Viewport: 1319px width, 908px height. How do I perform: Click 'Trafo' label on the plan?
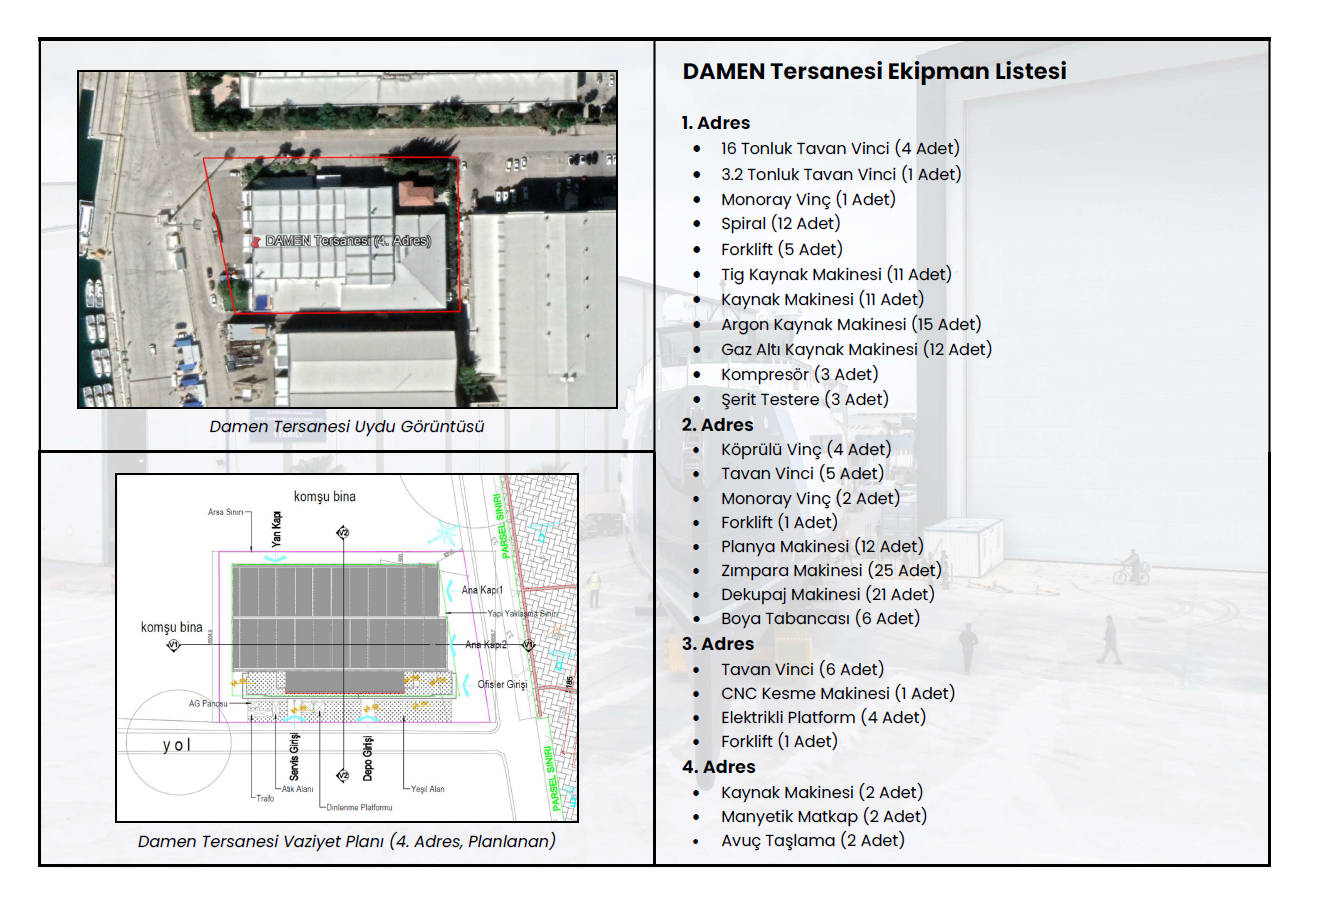[265, 799]
